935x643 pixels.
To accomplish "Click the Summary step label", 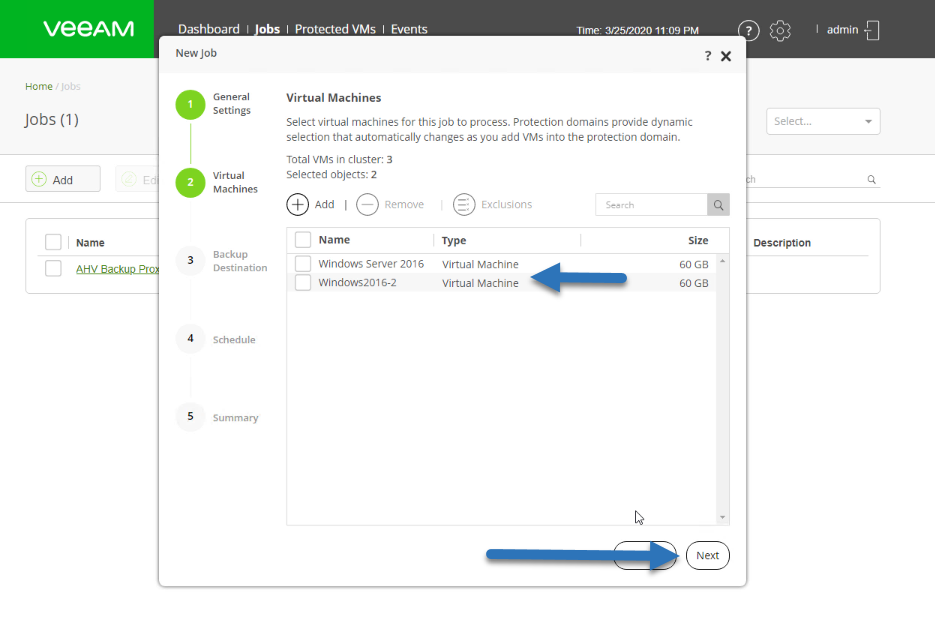I will point(236,418).
